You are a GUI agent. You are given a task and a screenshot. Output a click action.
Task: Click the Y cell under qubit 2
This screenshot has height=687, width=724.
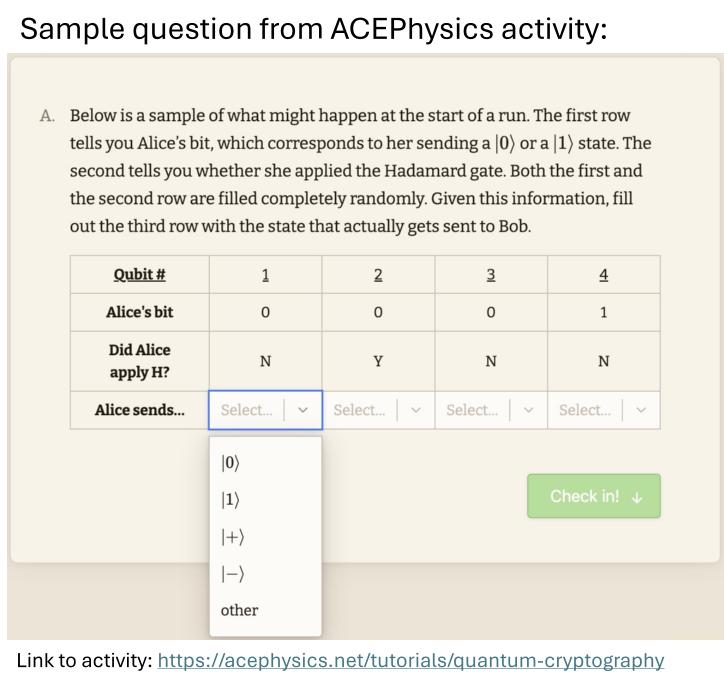pyautogui.click(x=378, y=361)
